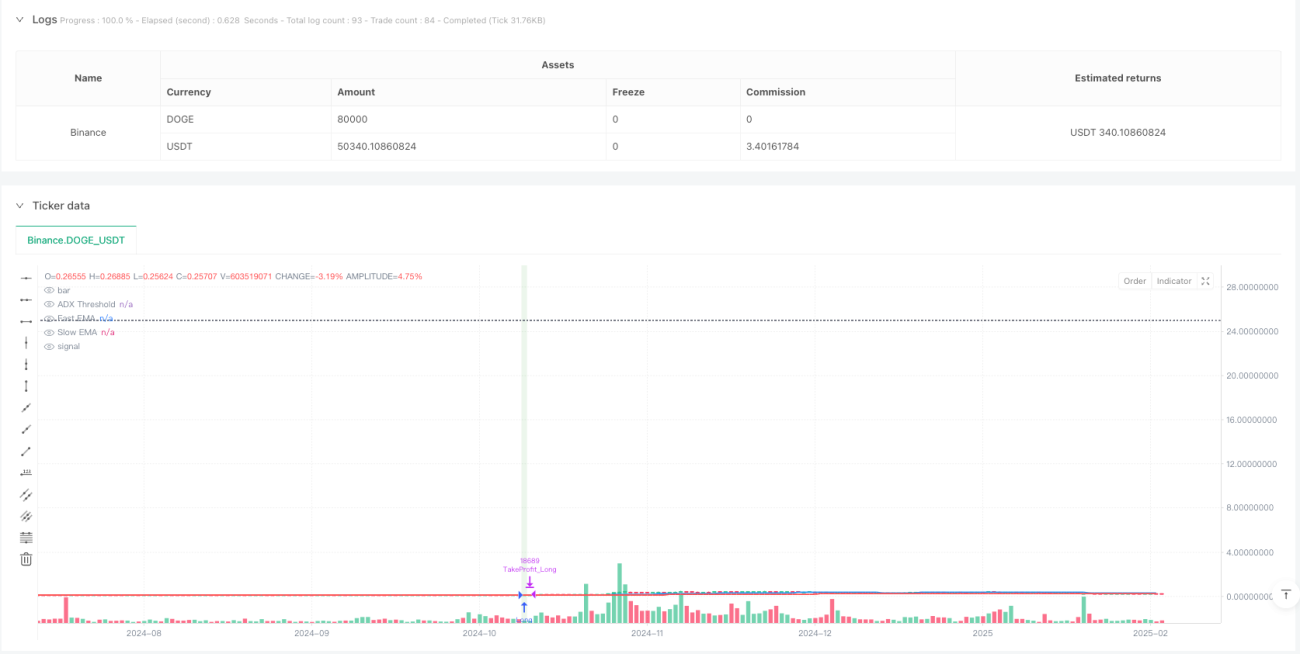Toggle visibility of the bar series
This screenshot has width=1300, height=654.
[x=49, y=290]
